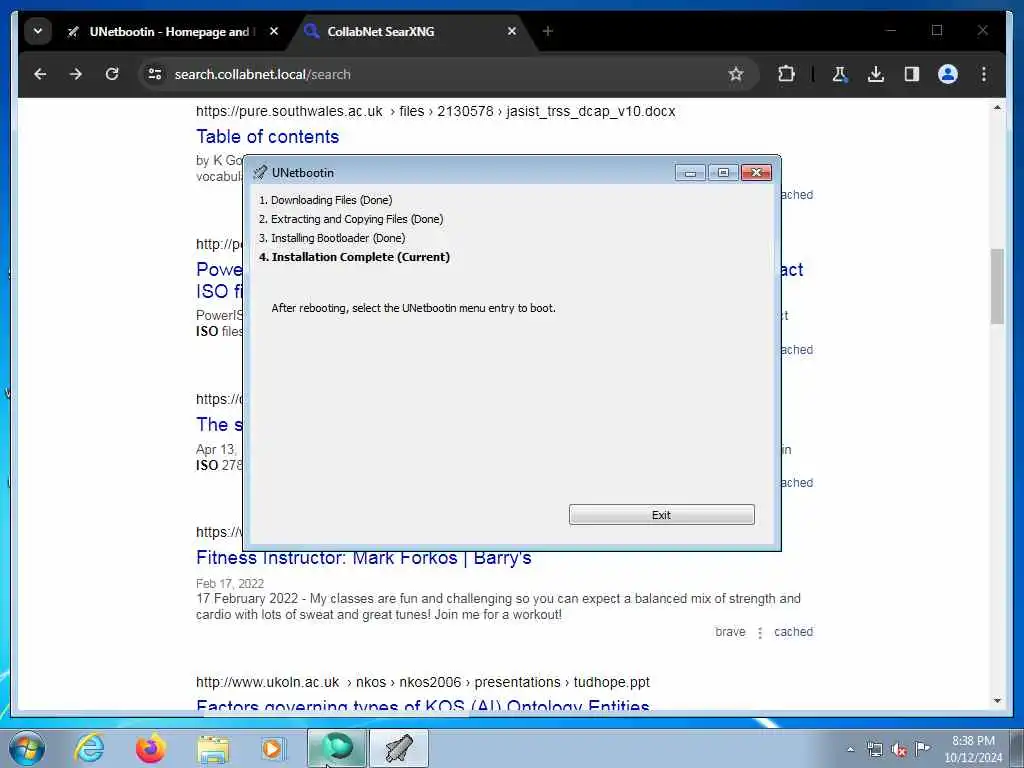The image size is (1024, 768).
Task: Launch Internet Explorer from taskbar
Action: (89, 749)
